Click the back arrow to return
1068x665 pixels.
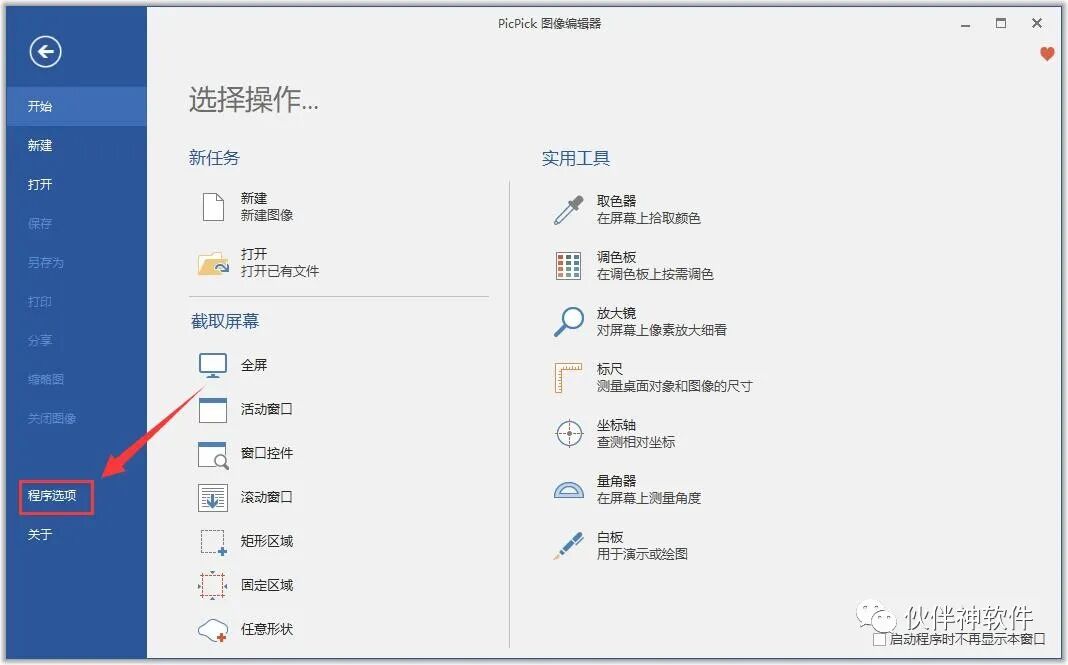pyautogui.click(x=44, y=52)
